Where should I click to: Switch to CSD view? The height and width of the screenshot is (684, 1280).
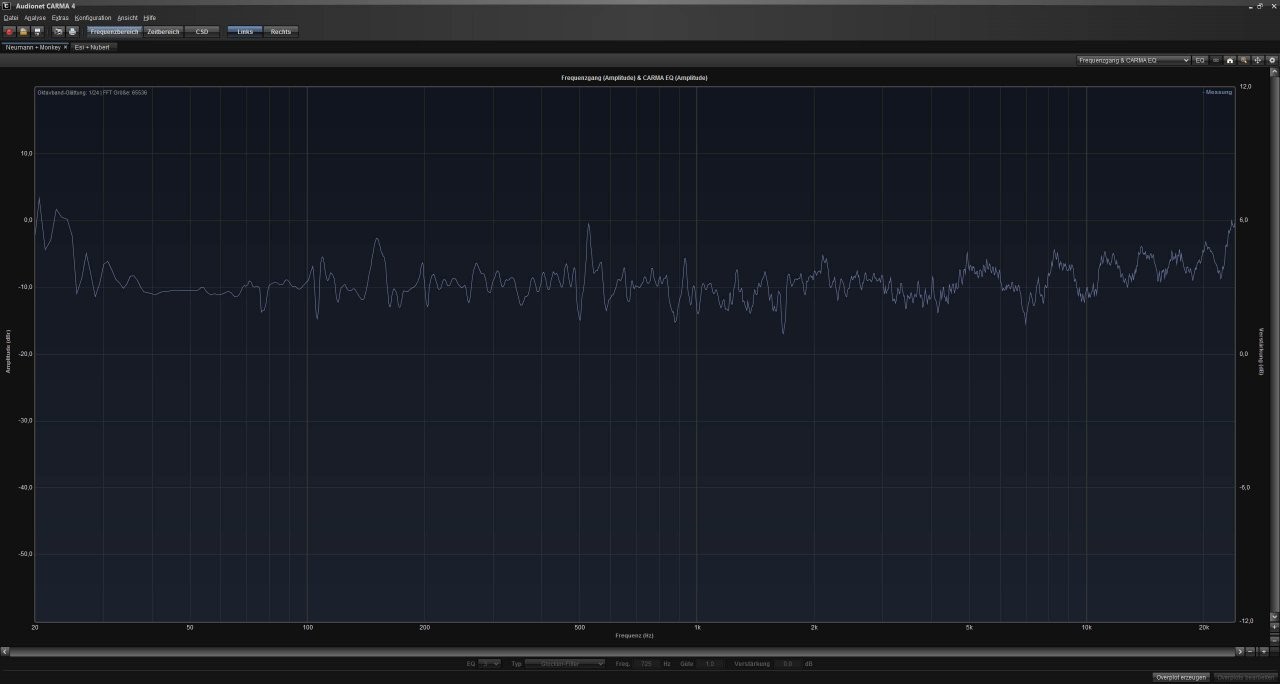pos(202,32)
